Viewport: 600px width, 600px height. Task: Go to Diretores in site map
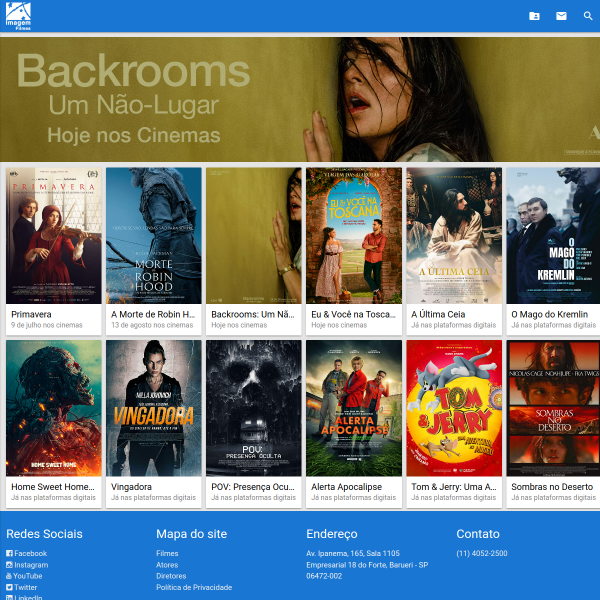click(x=171, y=576)
